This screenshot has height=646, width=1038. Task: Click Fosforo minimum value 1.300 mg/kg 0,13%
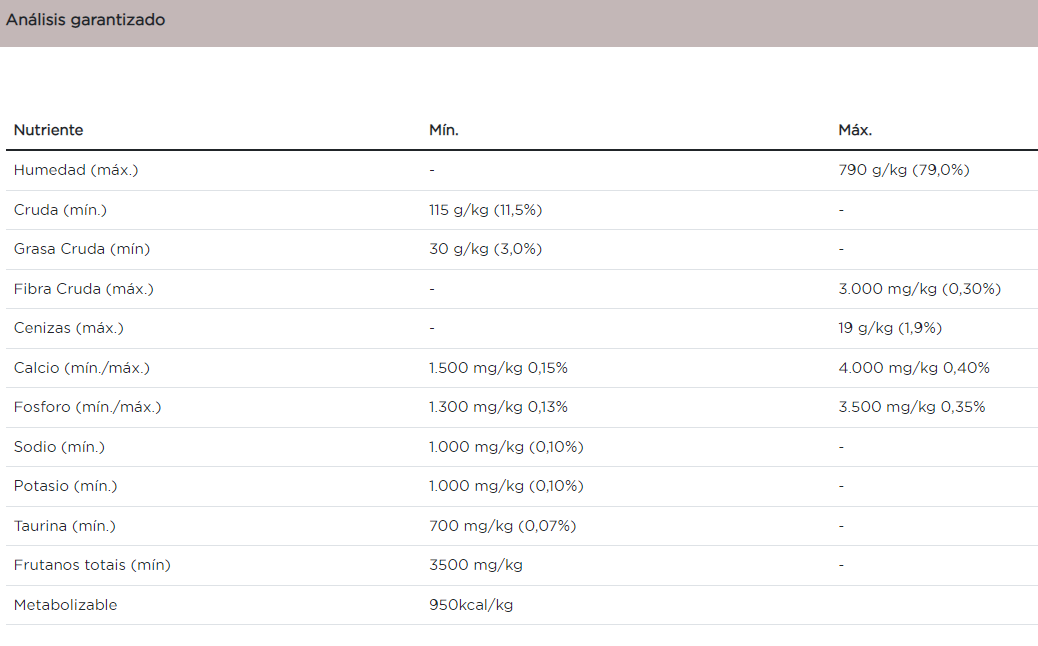498,407
